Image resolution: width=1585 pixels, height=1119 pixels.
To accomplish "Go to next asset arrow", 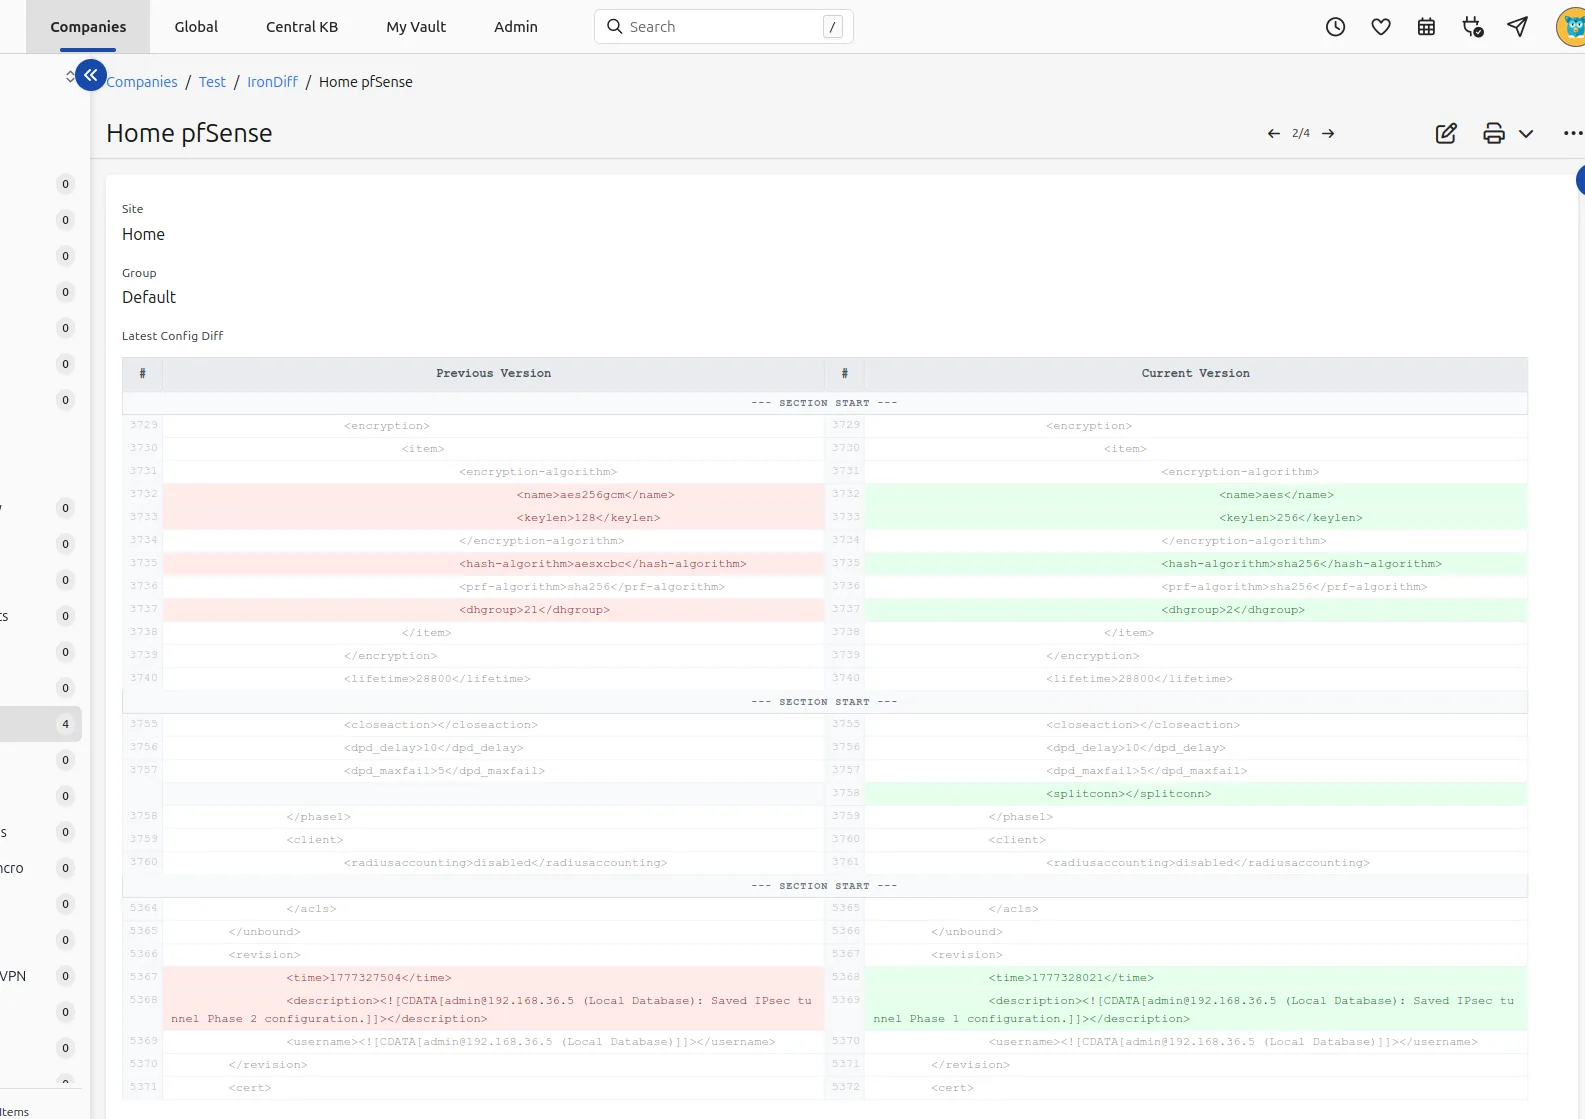I will (x=1328, y=133).
